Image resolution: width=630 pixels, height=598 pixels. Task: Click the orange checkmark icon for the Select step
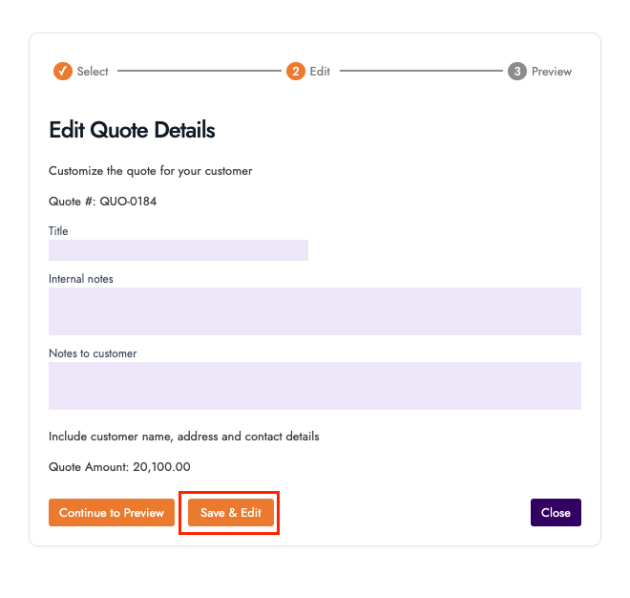(x=62, y=71)
